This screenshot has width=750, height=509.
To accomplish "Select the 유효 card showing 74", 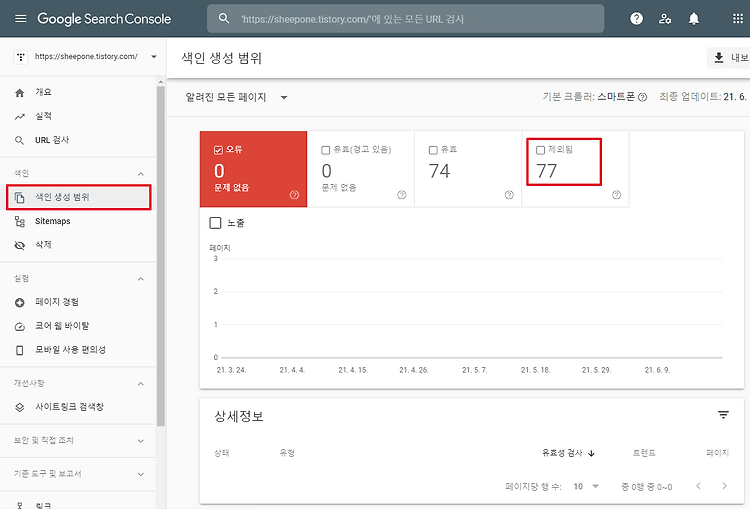I will 468,169.
